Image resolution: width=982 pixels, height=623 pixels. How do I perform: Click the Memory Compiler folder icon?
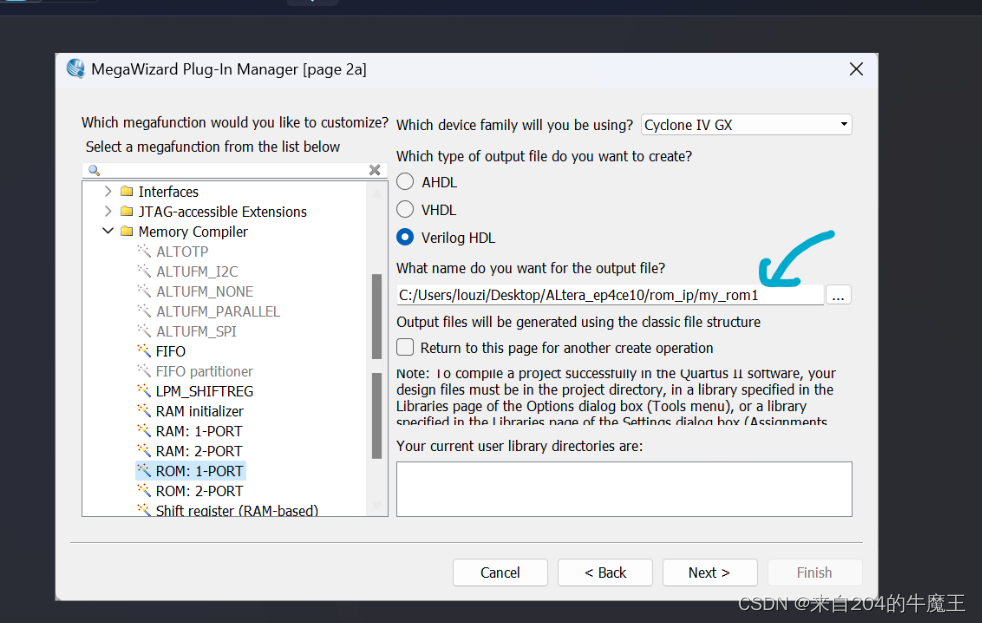tap(127, 231)
